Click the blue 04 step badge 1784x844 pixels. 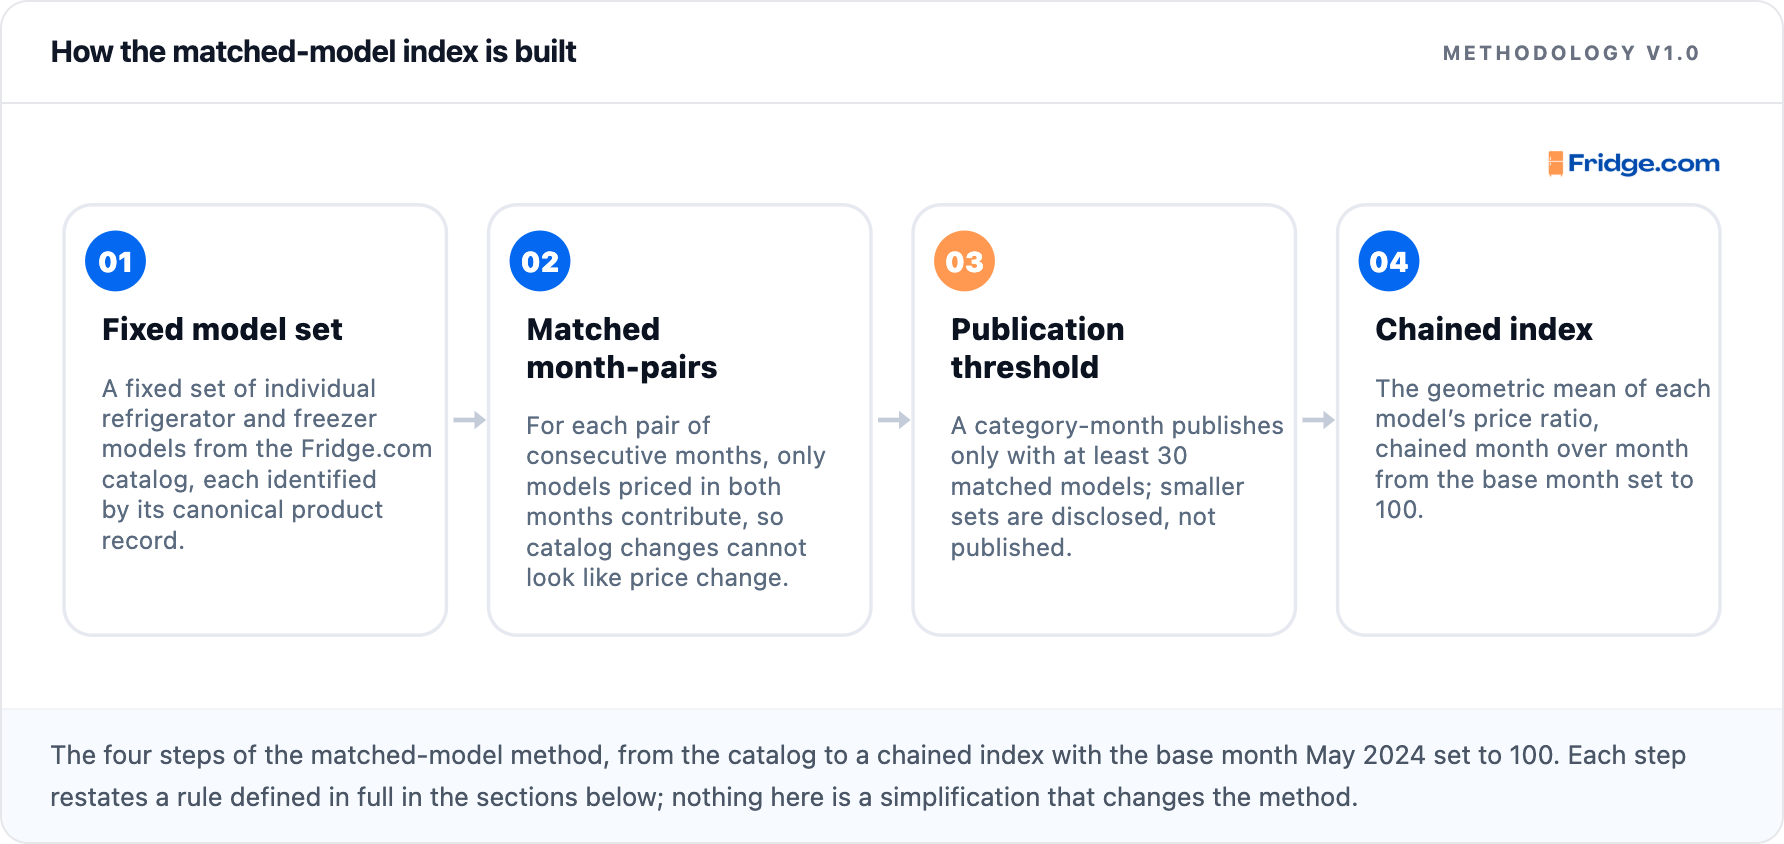click(x=1389, y=261)
